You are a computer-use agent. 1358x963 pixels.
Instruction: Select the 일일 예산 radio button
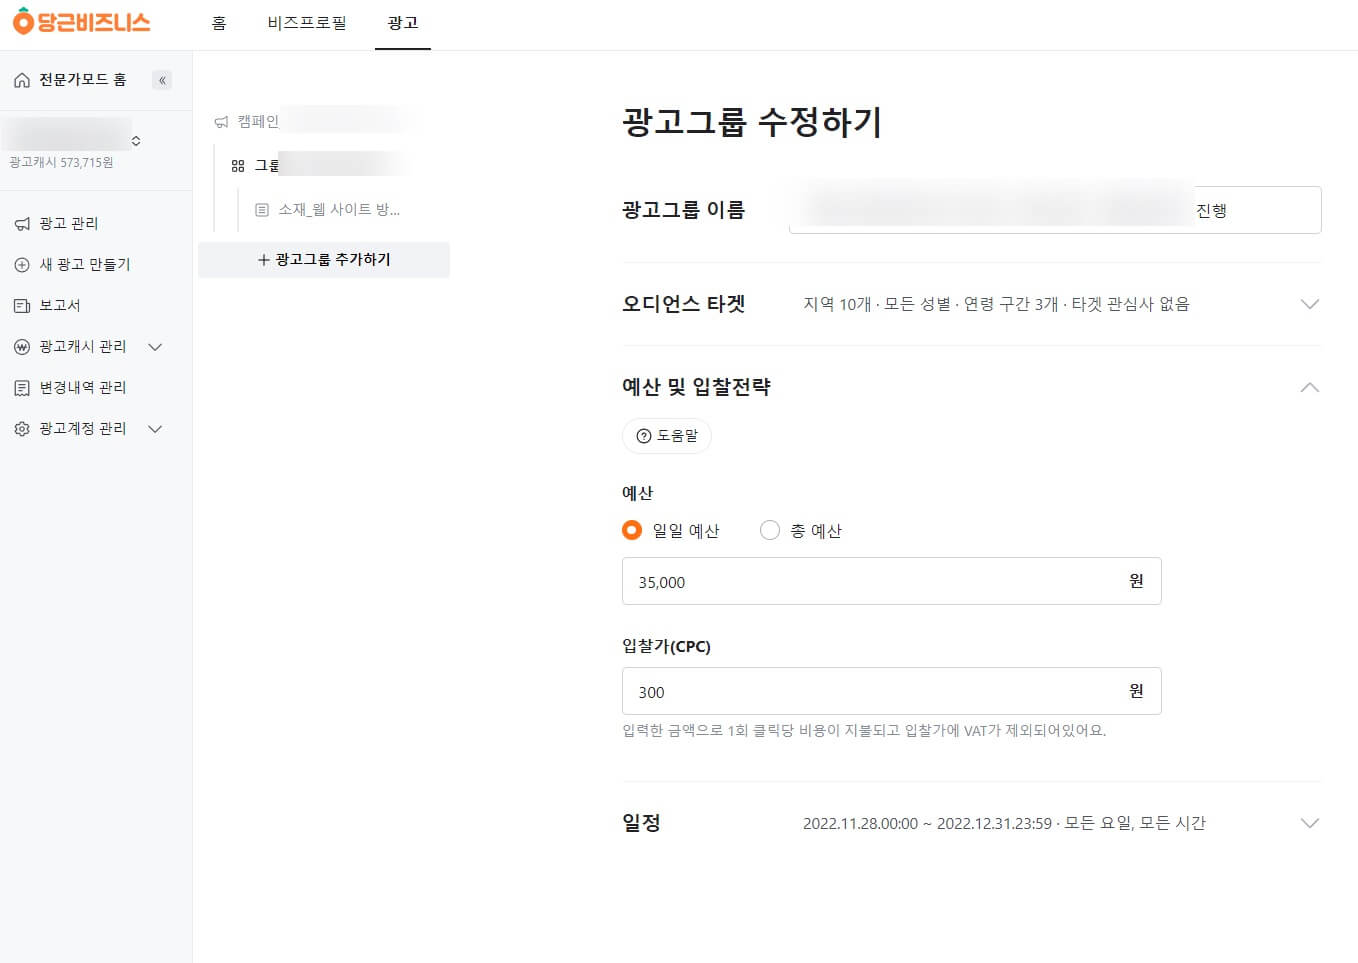click(x=632, y=530)
